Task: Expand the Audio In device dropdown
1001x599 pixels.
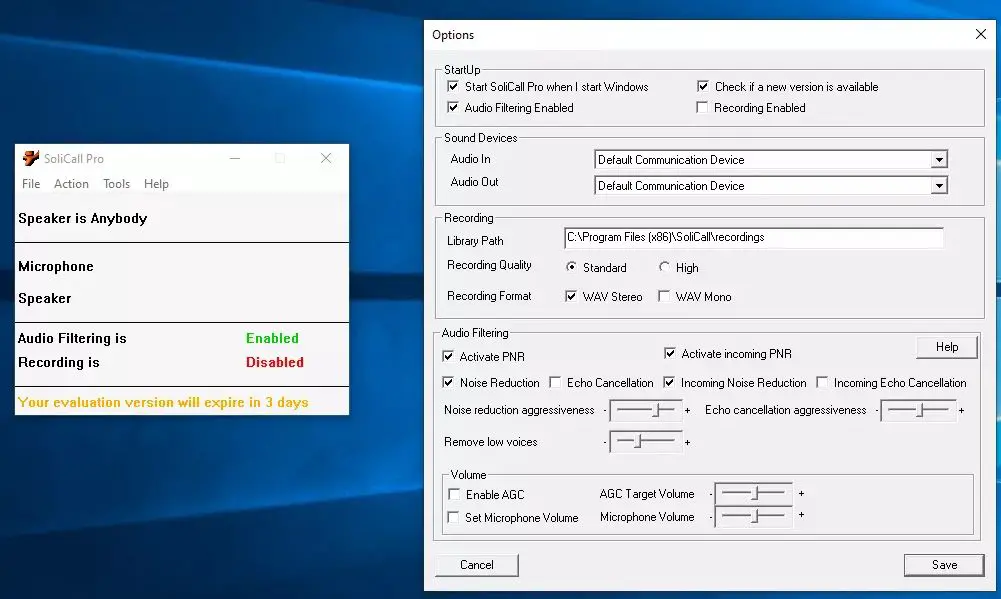Action: click(x=939, y=160)
